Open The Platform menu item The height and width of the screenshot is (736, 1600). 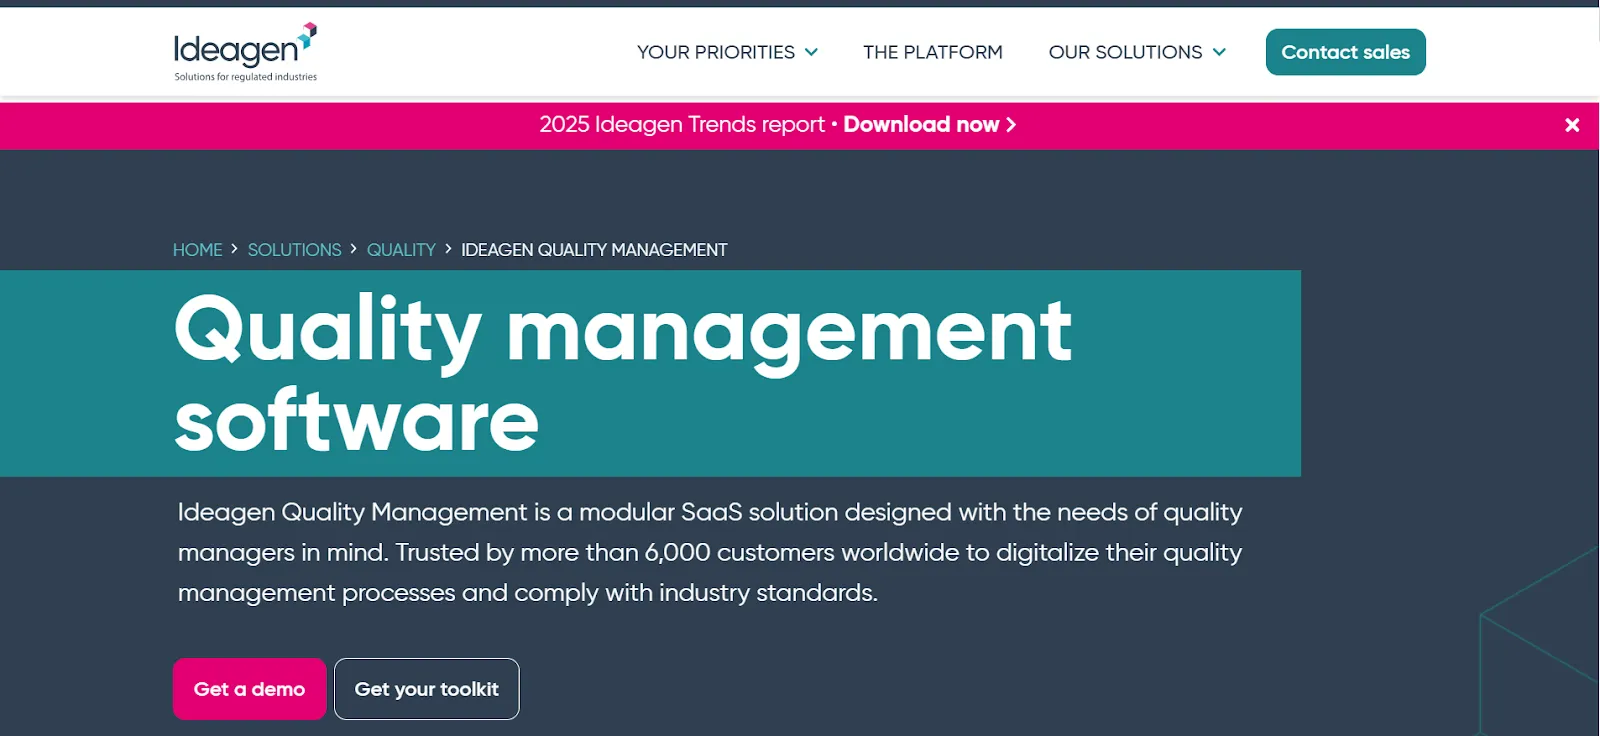pos(932,52)
